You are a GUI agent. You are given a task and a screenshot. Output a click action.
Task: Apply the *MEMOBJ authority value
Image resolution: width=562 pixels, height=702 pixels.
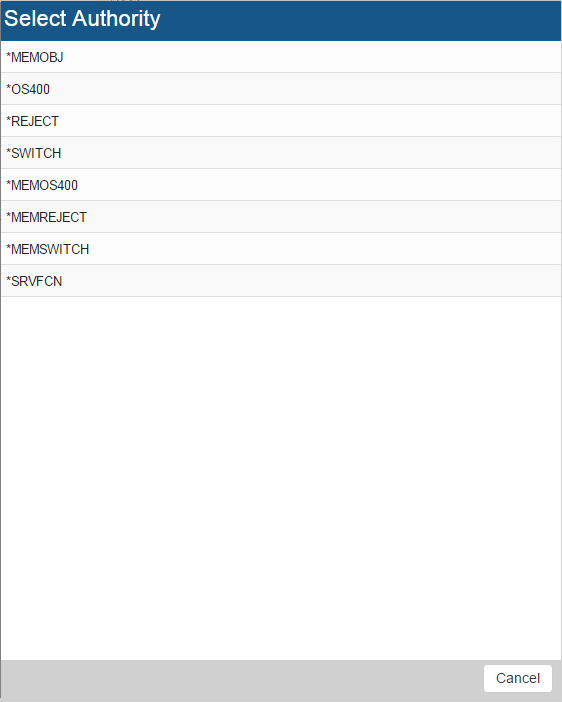coord(281,57)
